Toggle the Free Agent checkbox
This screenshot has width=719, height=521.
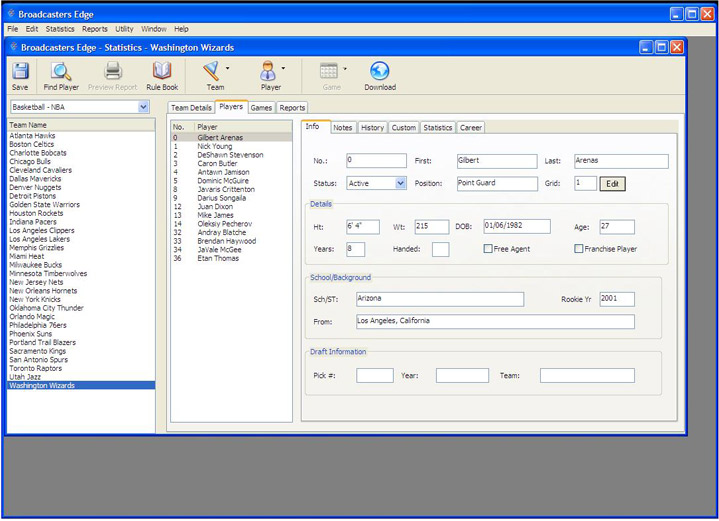[488, 249]
